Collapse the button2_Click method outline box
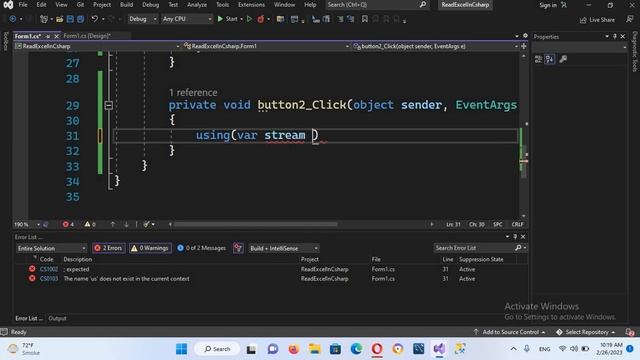The image size is (640, 360). [x=109, y=105]
